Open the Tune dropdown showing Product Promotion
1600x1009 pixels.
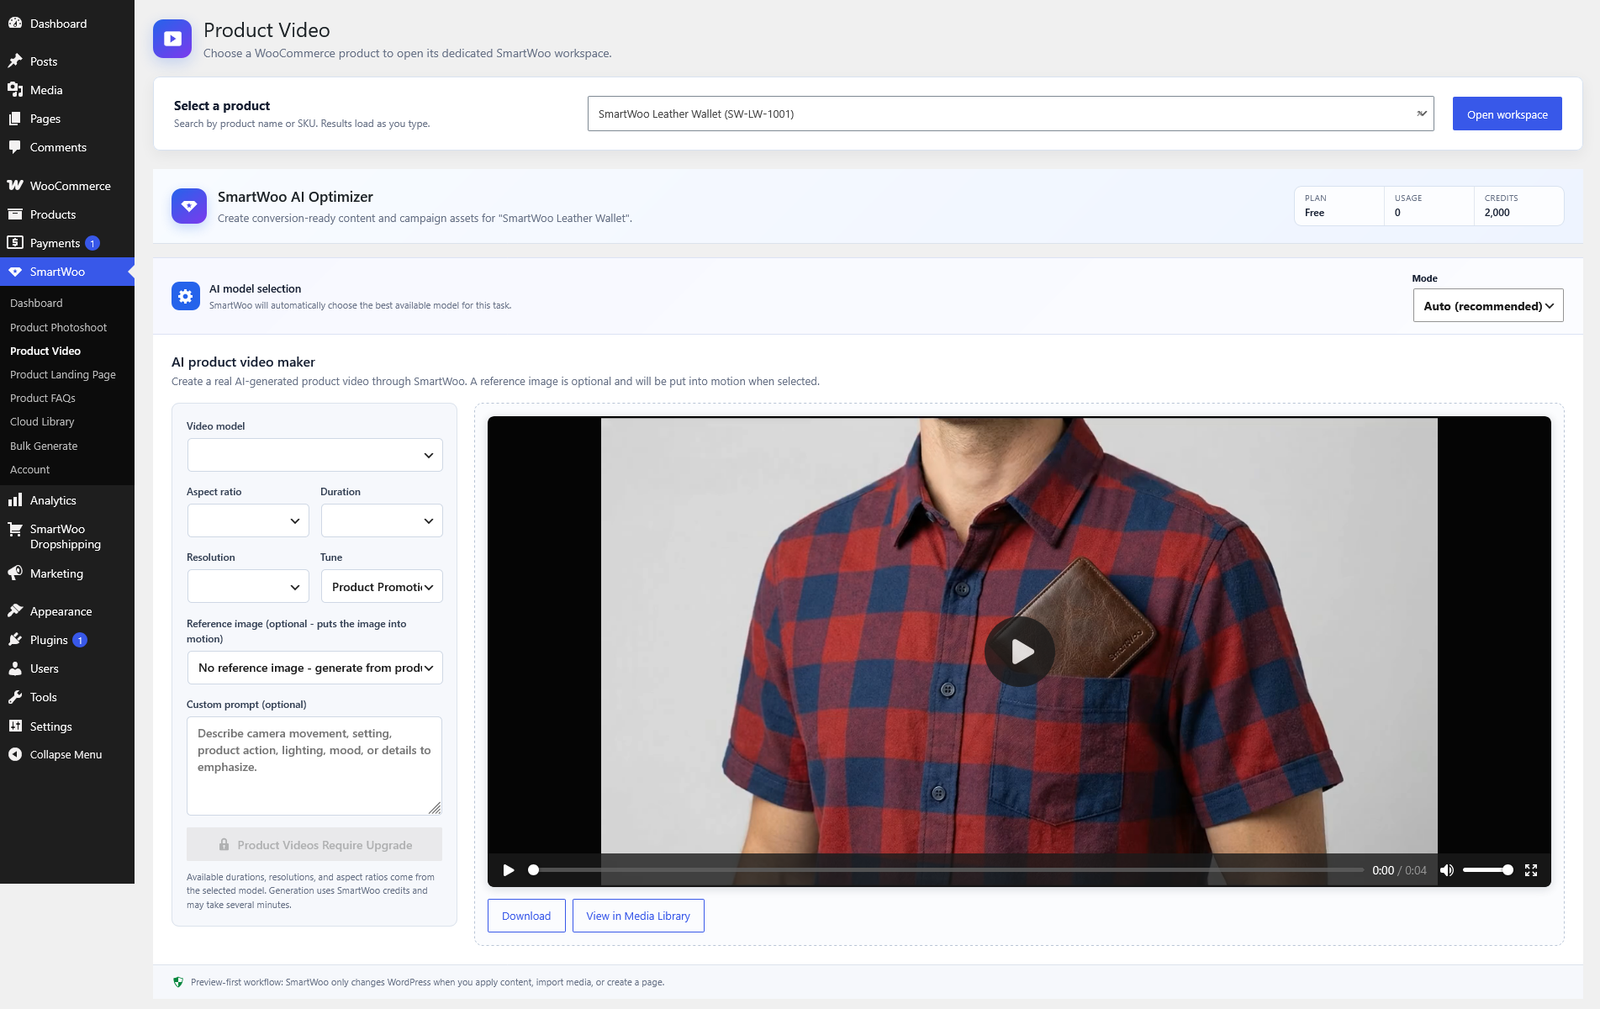pos(381,587)
